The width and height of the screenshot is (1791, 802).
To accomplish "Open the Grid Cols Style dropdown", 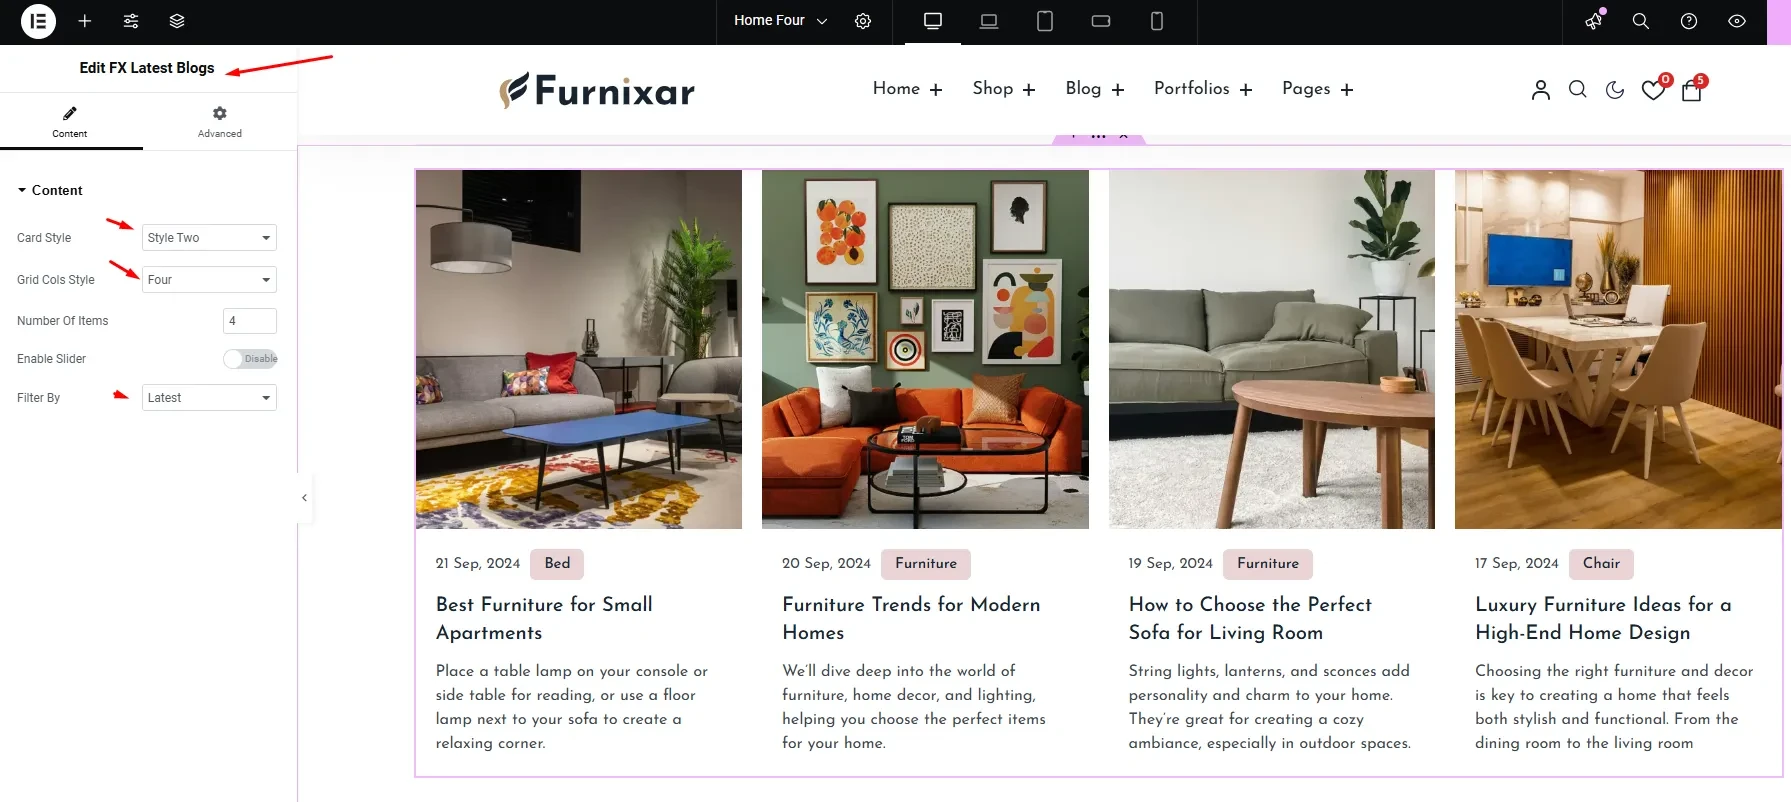I will pyautogui.click(x=209, y=280).
